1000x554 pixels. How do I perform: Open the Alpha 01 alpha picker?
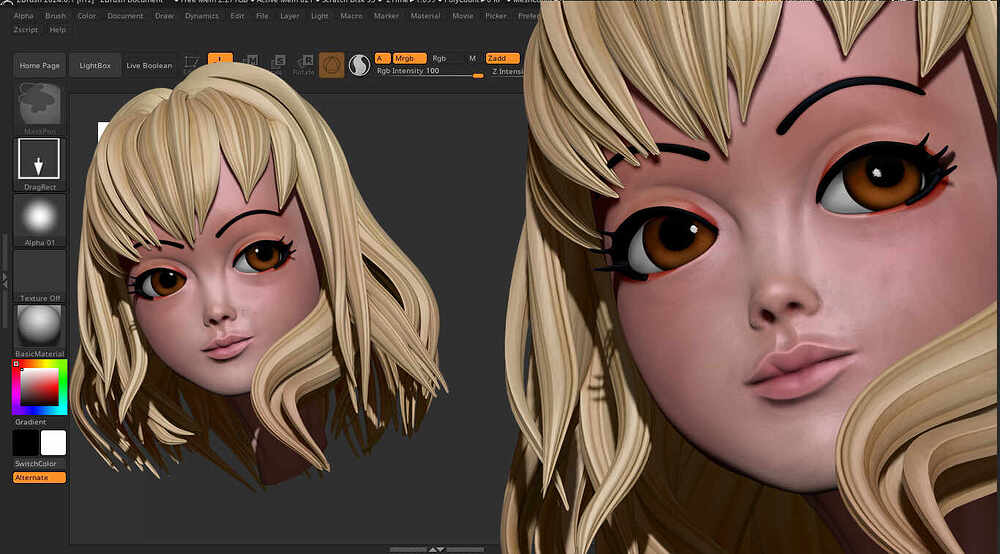tap(40, 220)
